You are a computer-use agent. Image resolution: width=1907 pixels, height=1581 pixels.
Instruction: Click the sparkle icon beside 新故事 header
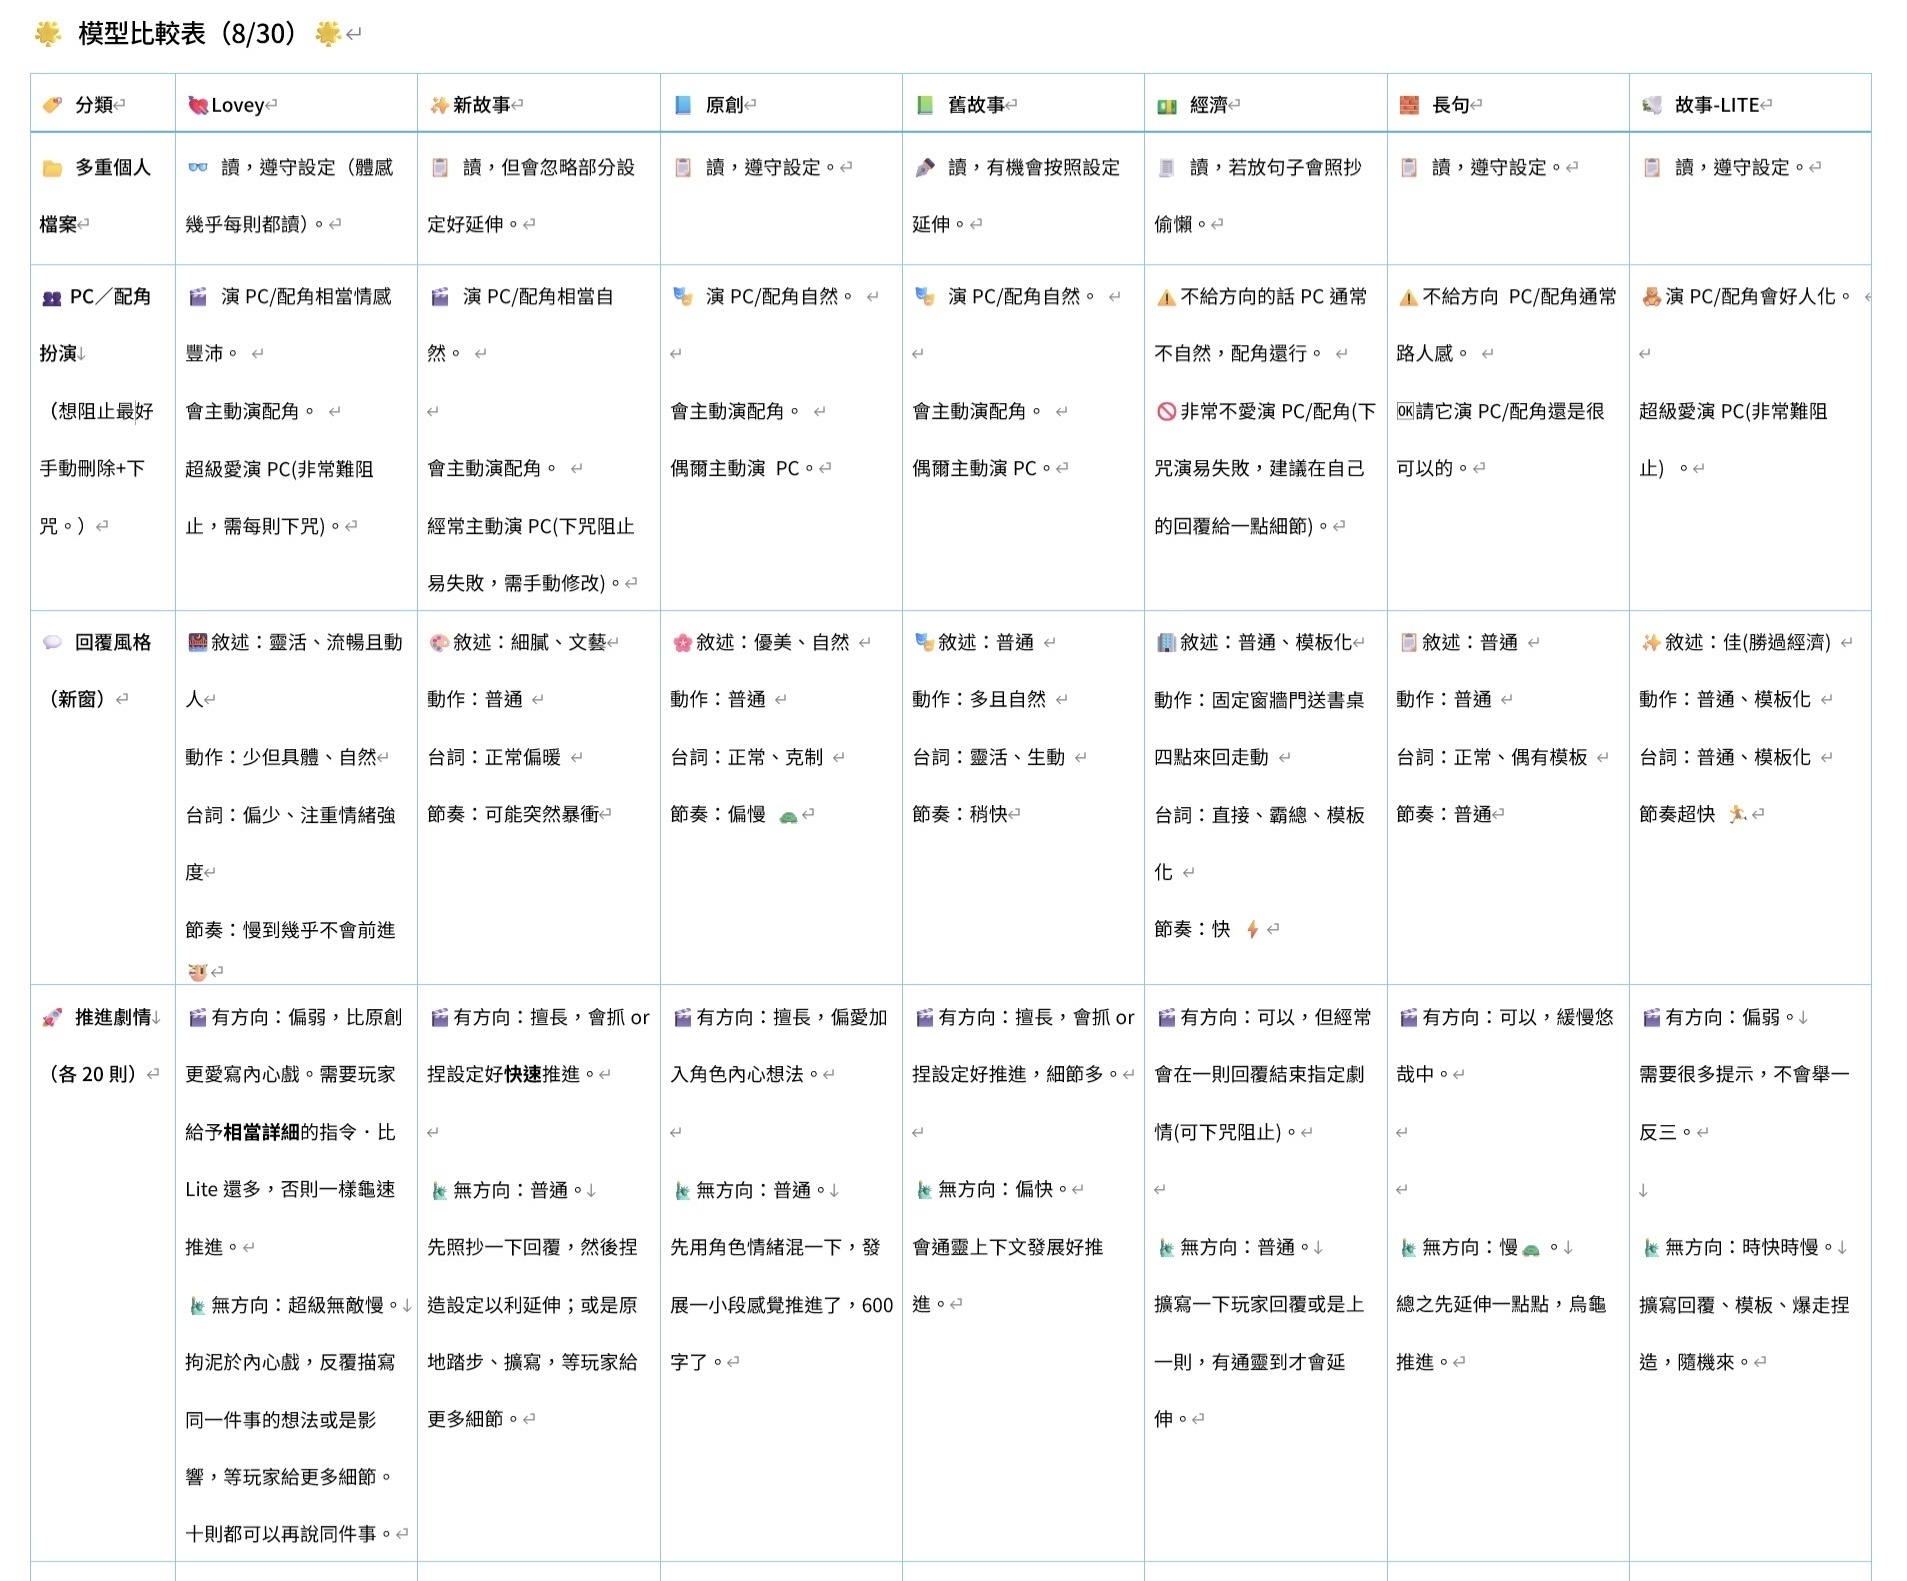(x=438, y=105)
